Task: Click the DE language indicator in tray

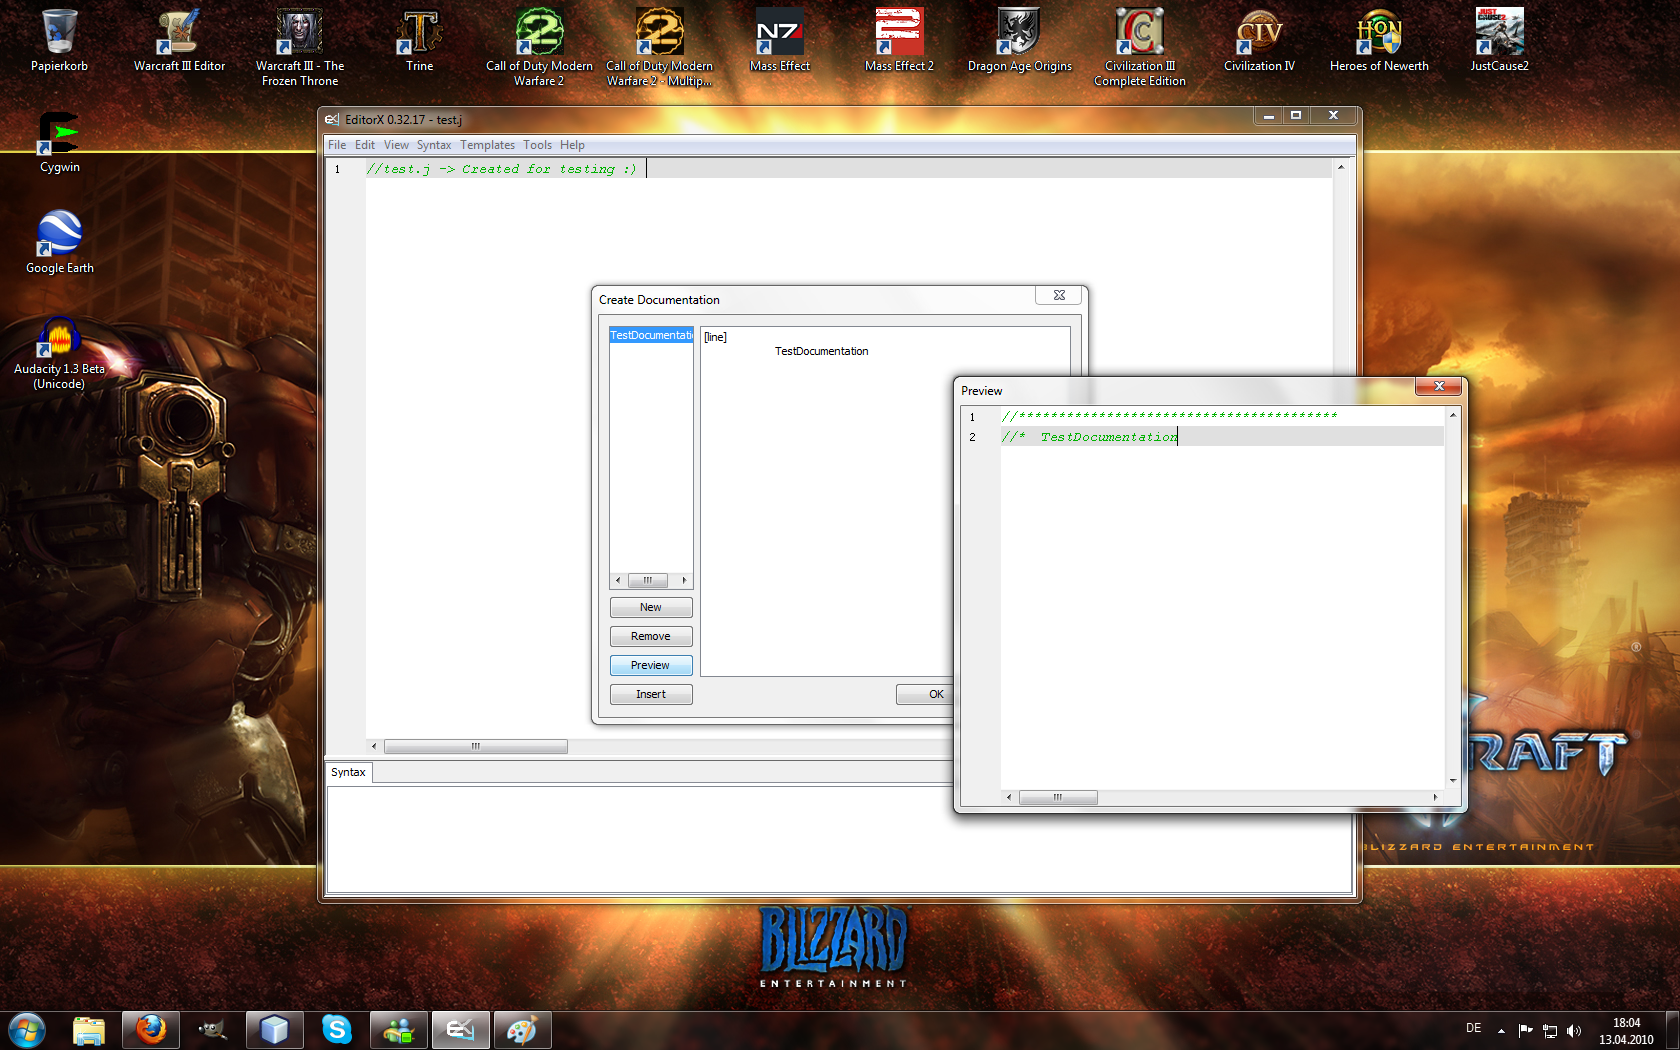Action: [1473, 1028]
